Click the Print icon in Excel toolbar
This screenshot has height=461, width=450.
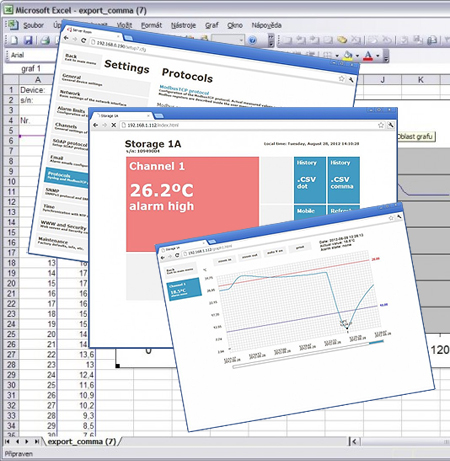pos(45,40)
